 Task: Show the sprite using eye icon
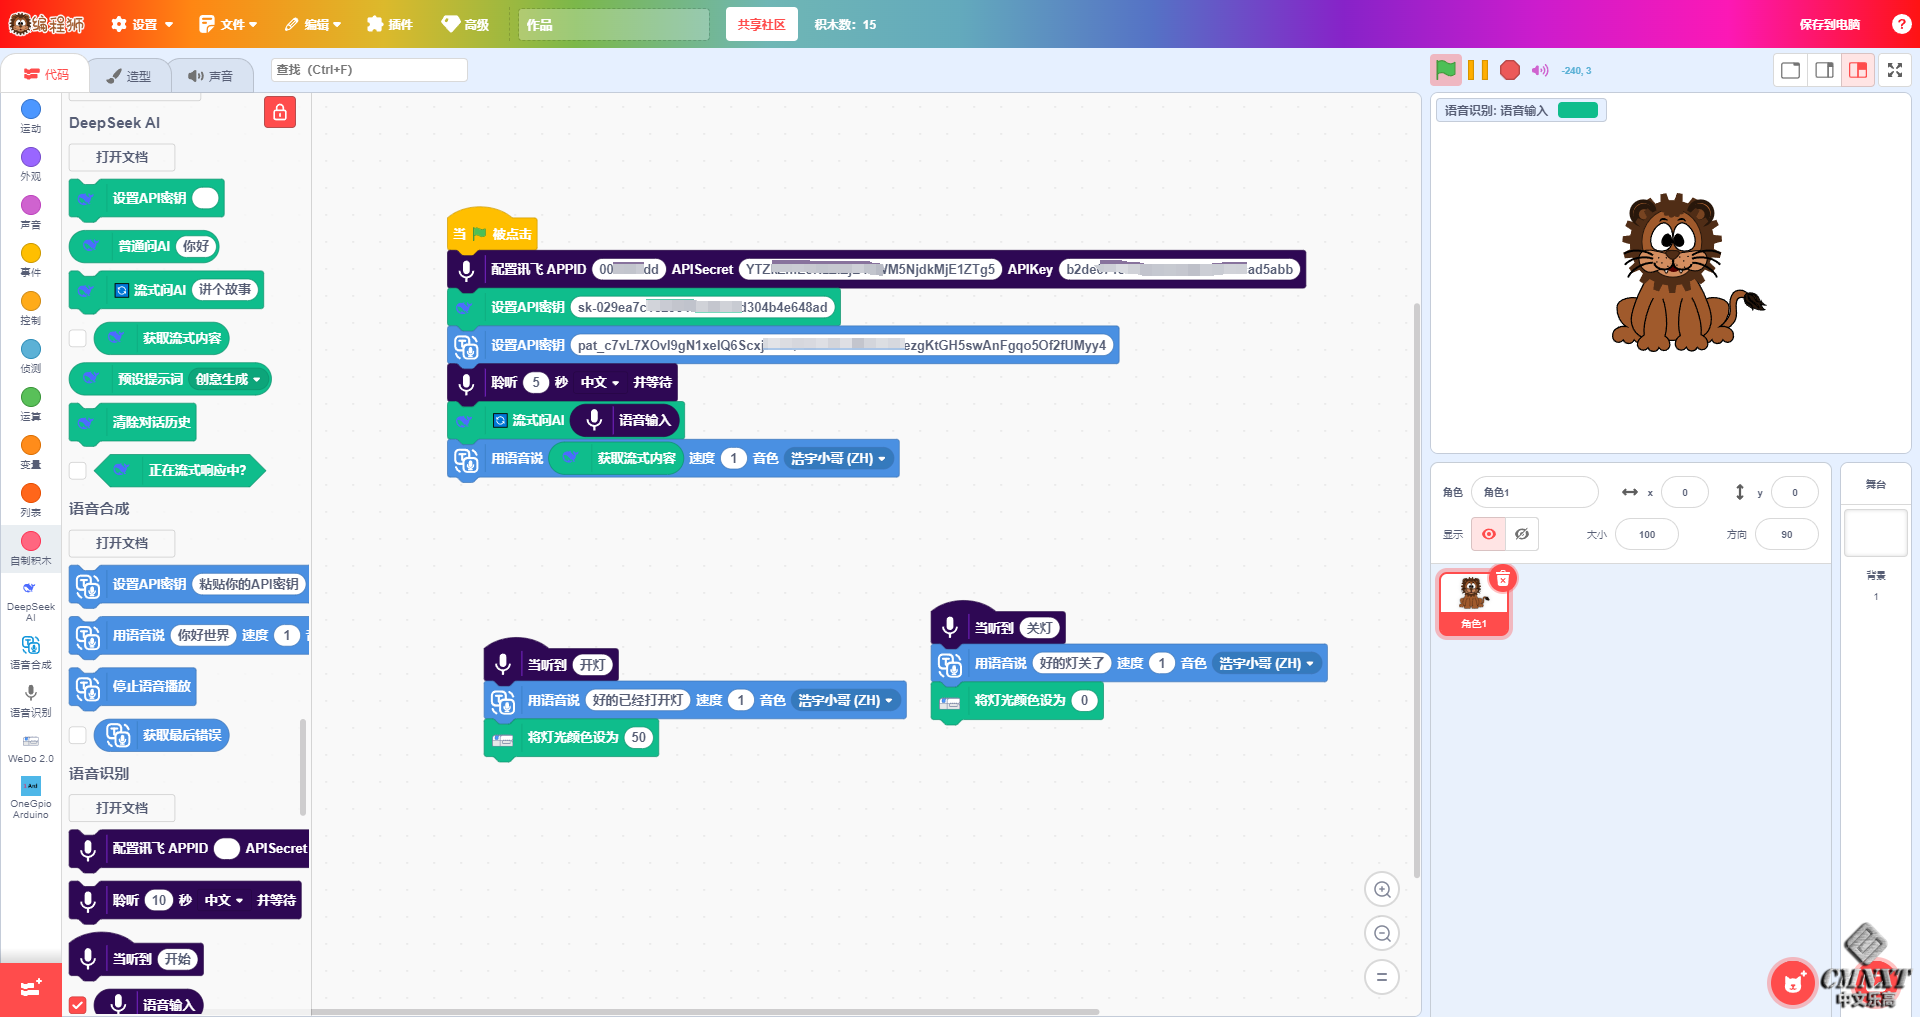[1488, 534]
